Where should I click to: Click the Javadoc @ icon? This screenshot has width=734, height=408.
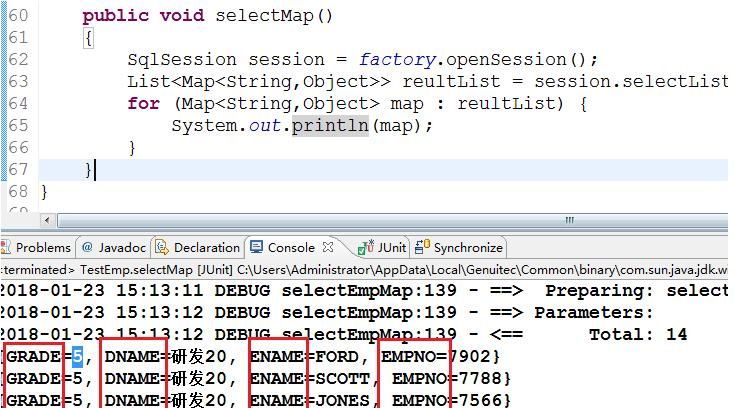(88, 247)
